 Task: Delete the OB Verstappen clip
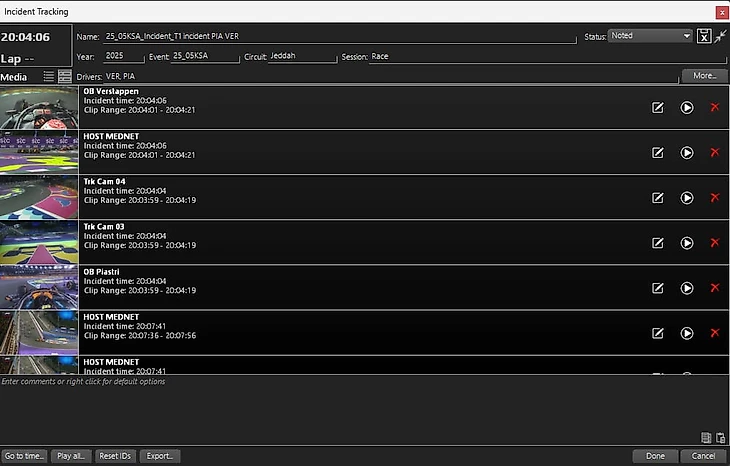pyautogui.click(x=715, y=108)
